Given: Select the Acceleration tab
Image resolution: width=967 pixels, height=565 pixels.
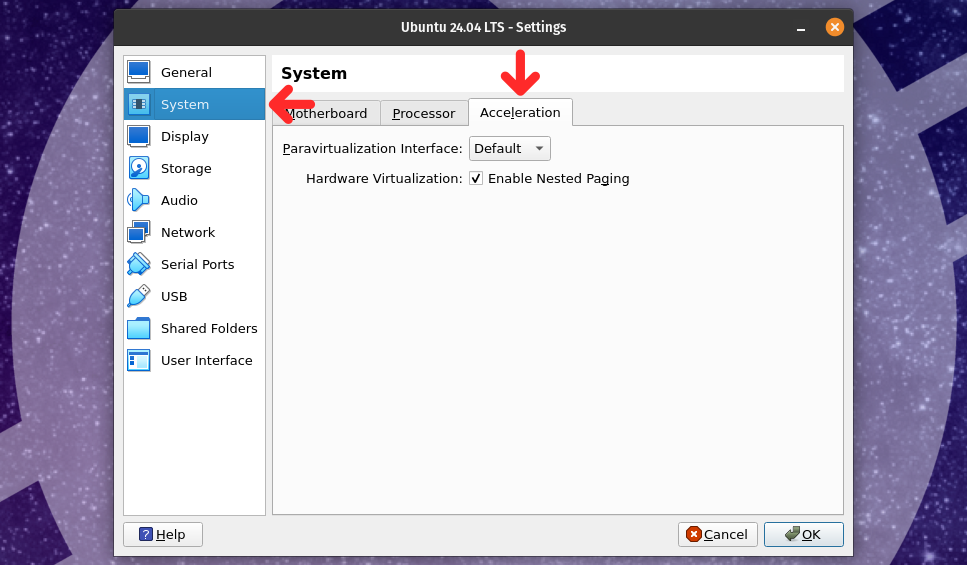Looking at the screenshot, I should pyautogui.click(x=520, y=112).
